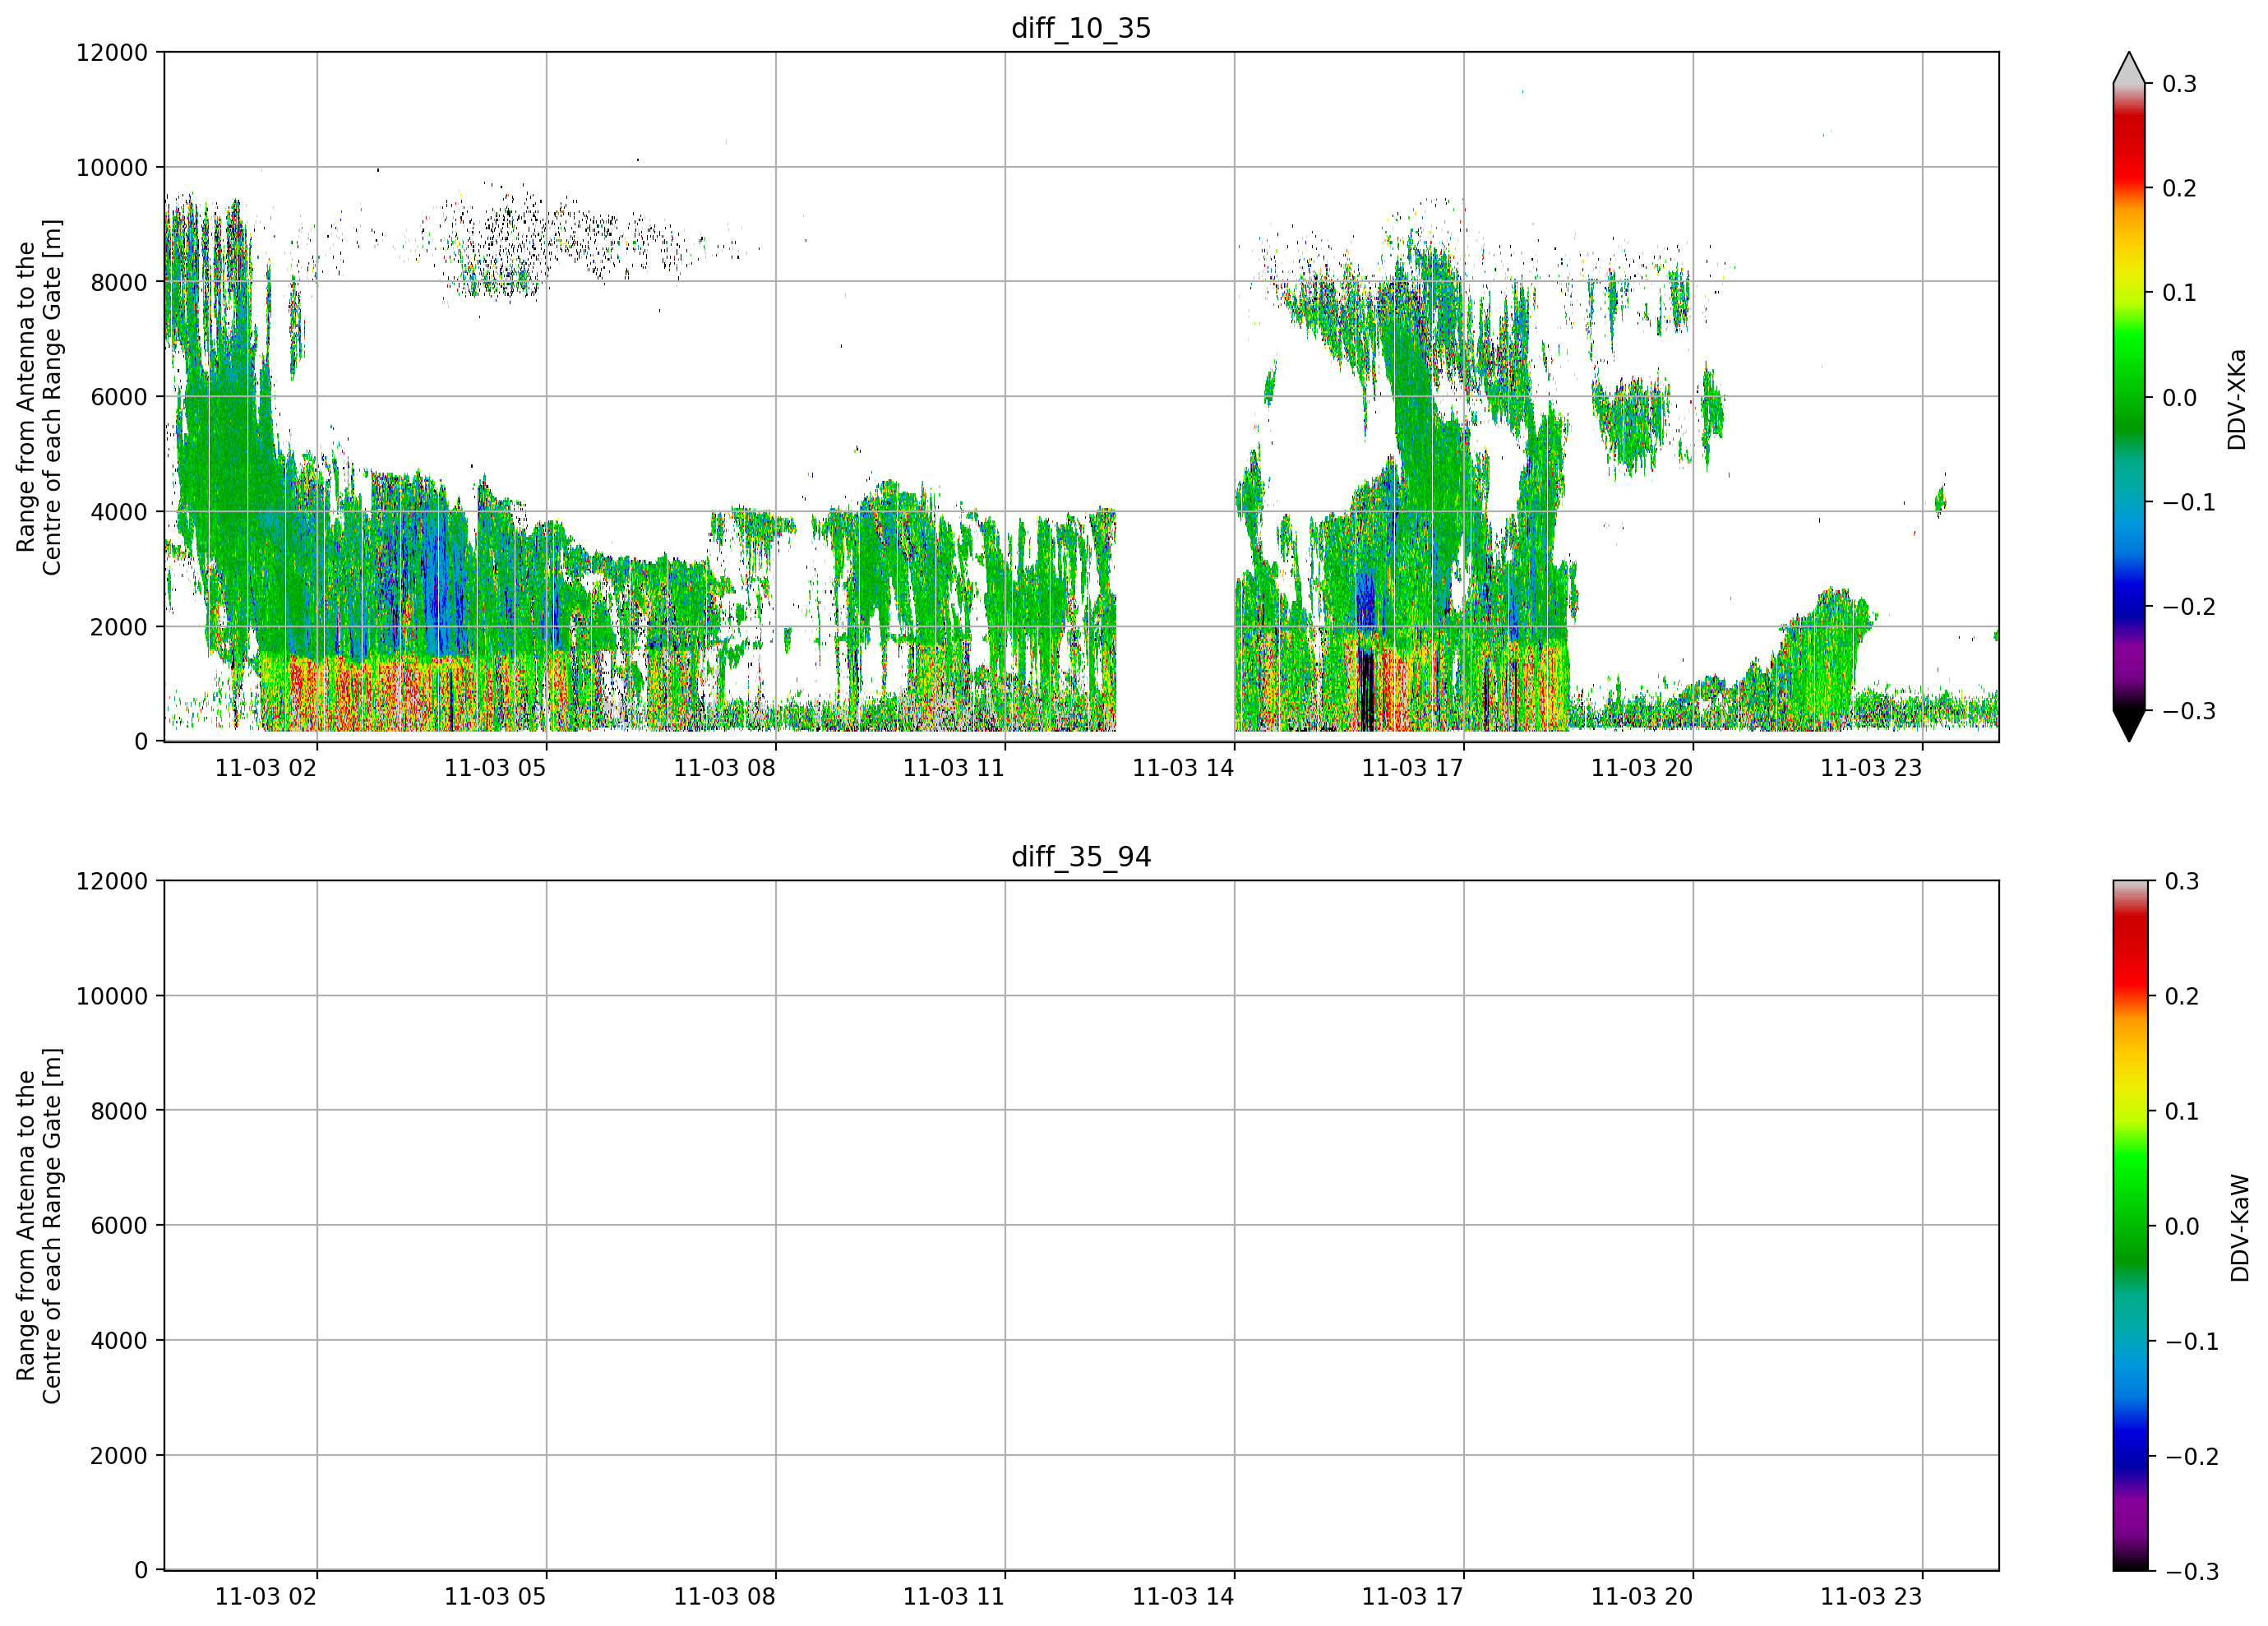Click the 0.1 tick on DDV-XKa colorbar
The image size is (2268, 1626).
coord(2179,293)
